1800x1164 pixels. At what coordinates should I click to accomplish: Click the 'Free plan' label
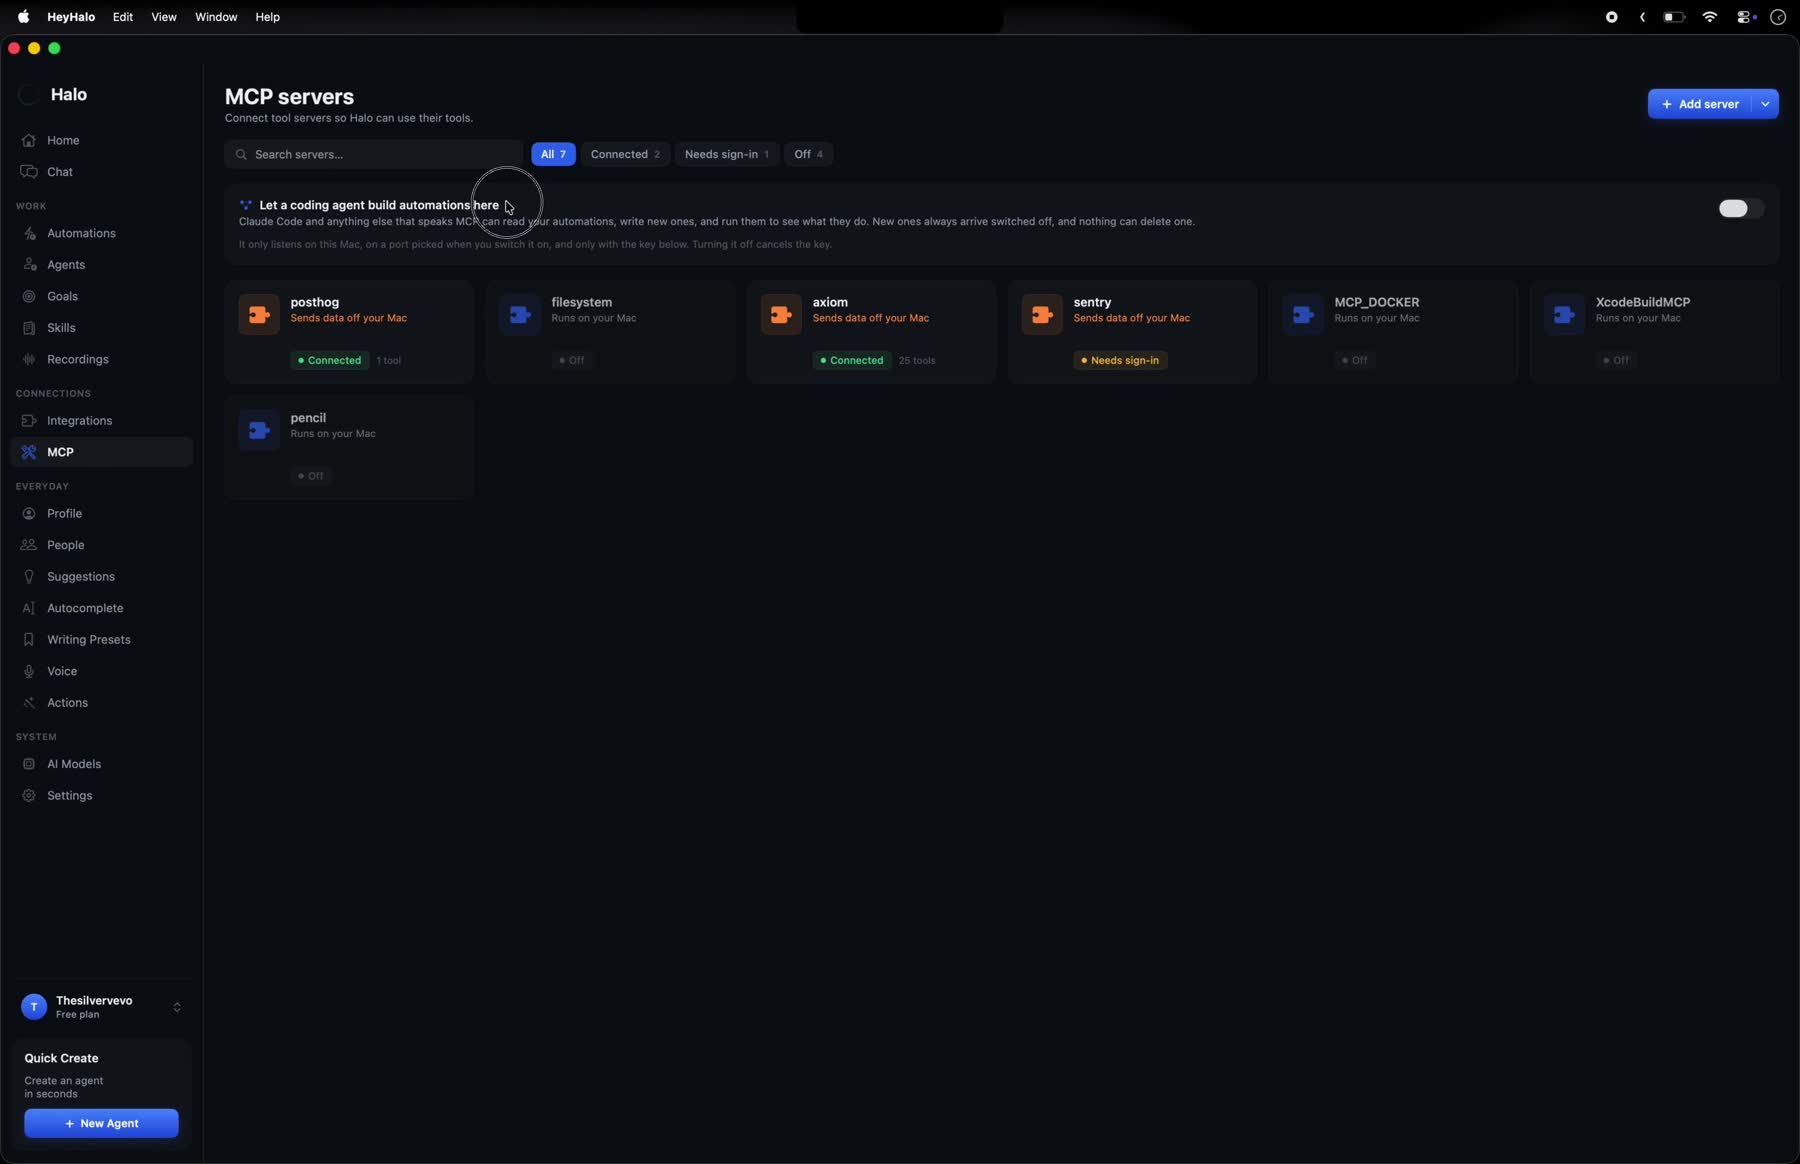78,1015
